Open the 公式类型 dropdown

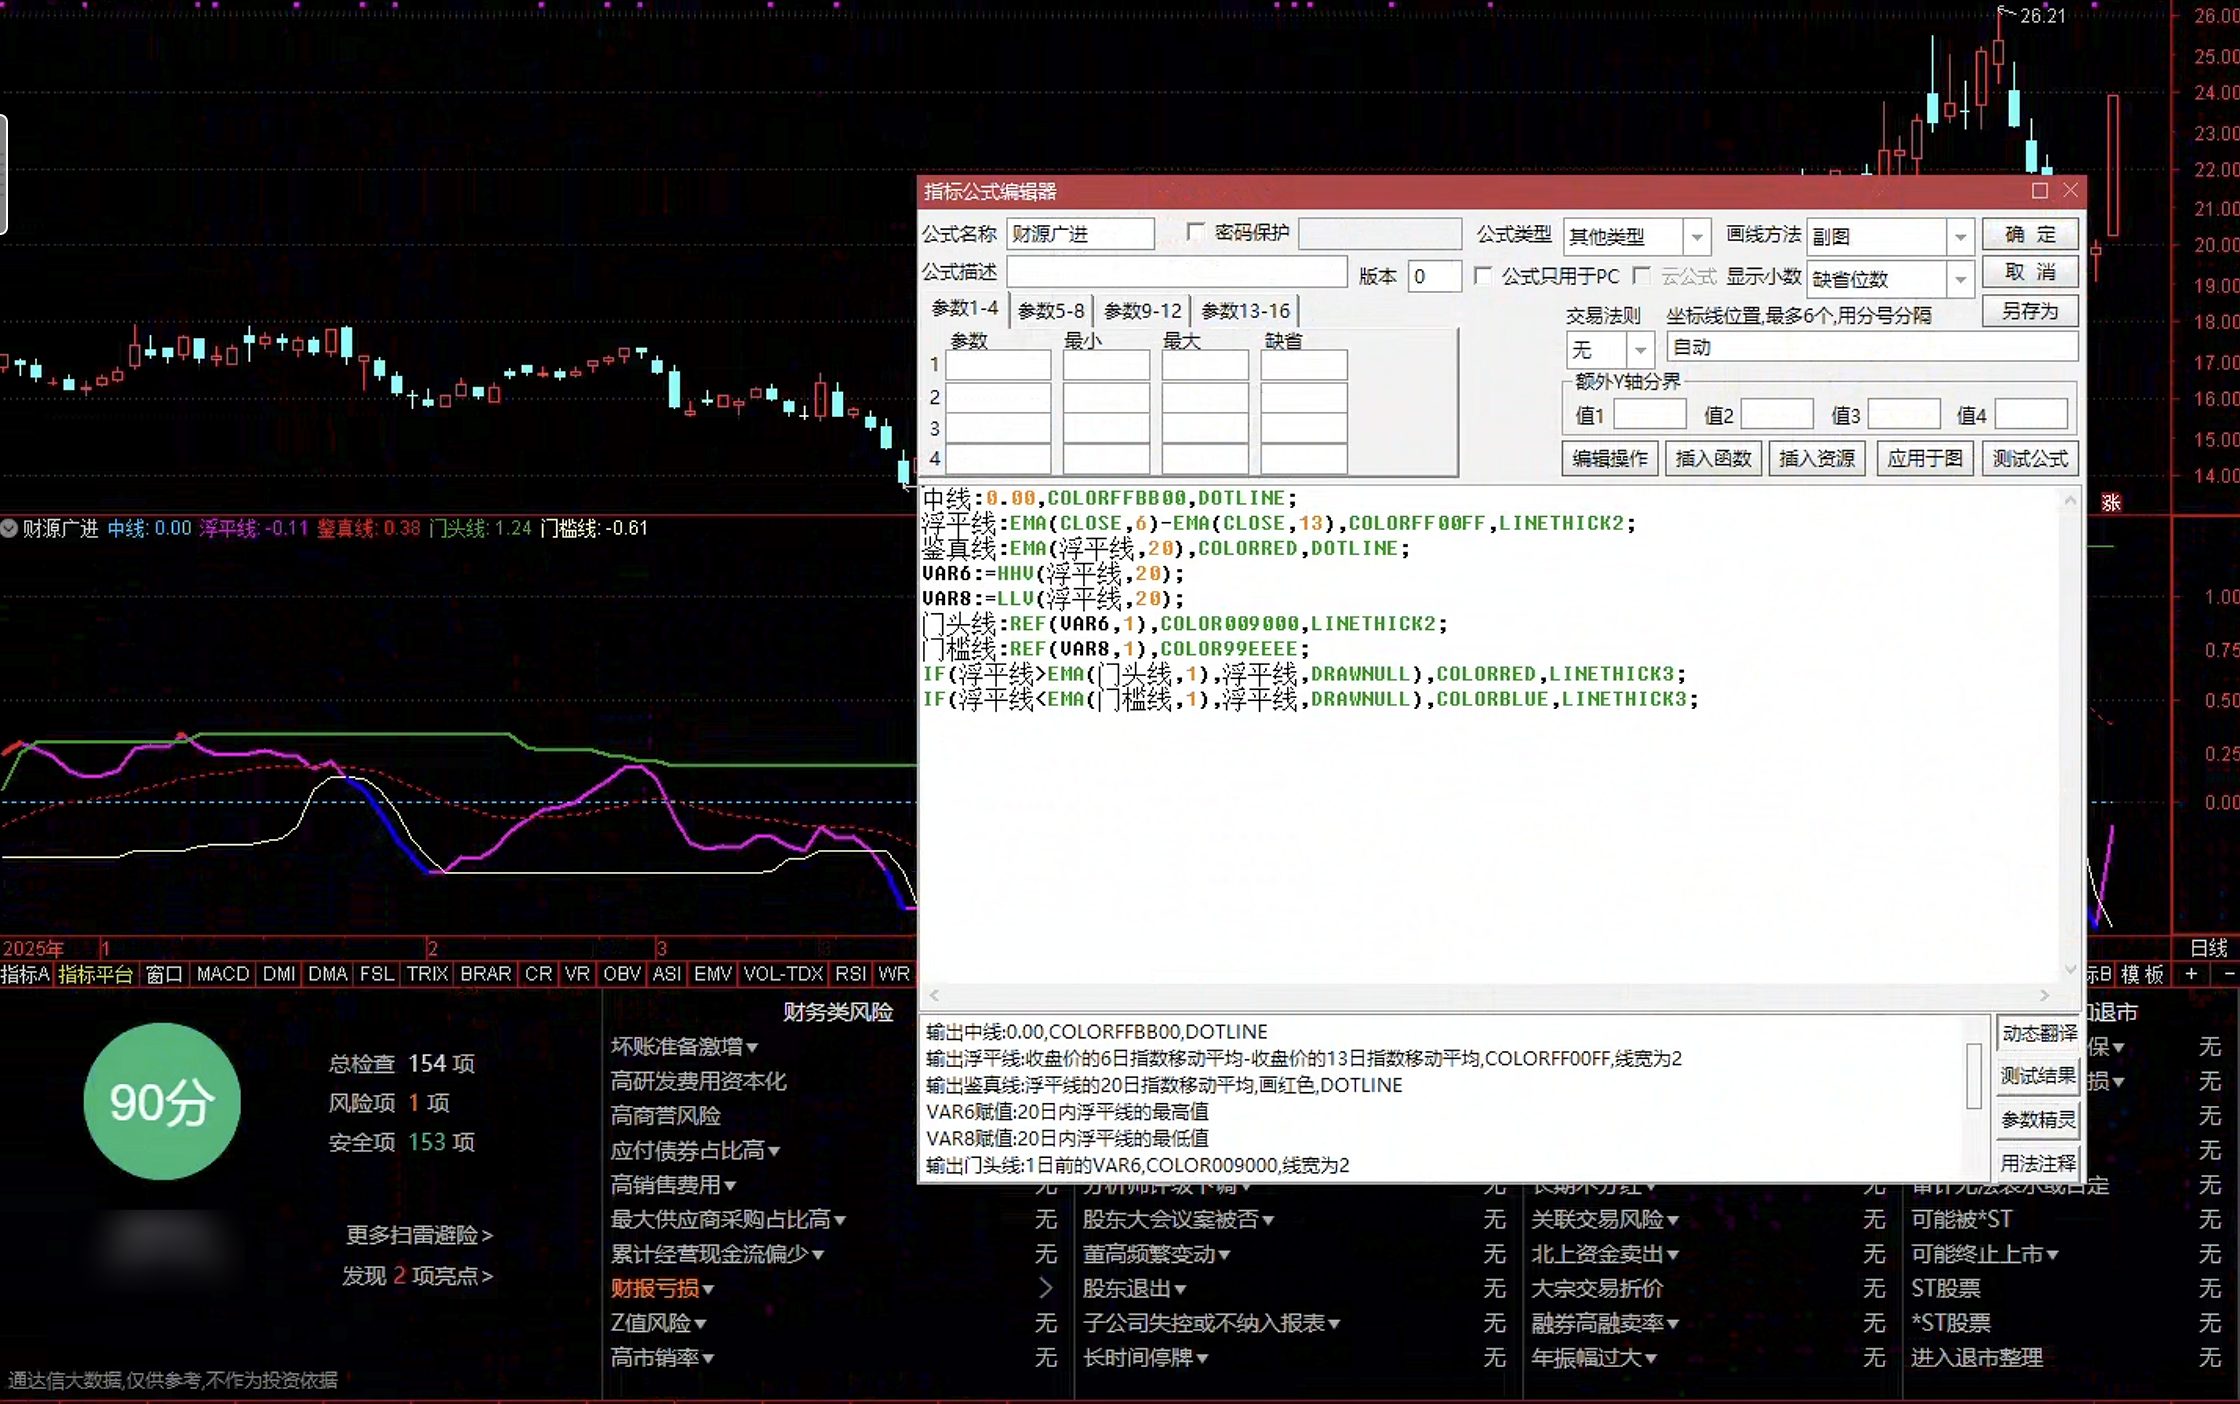(x=1696, y=237)
